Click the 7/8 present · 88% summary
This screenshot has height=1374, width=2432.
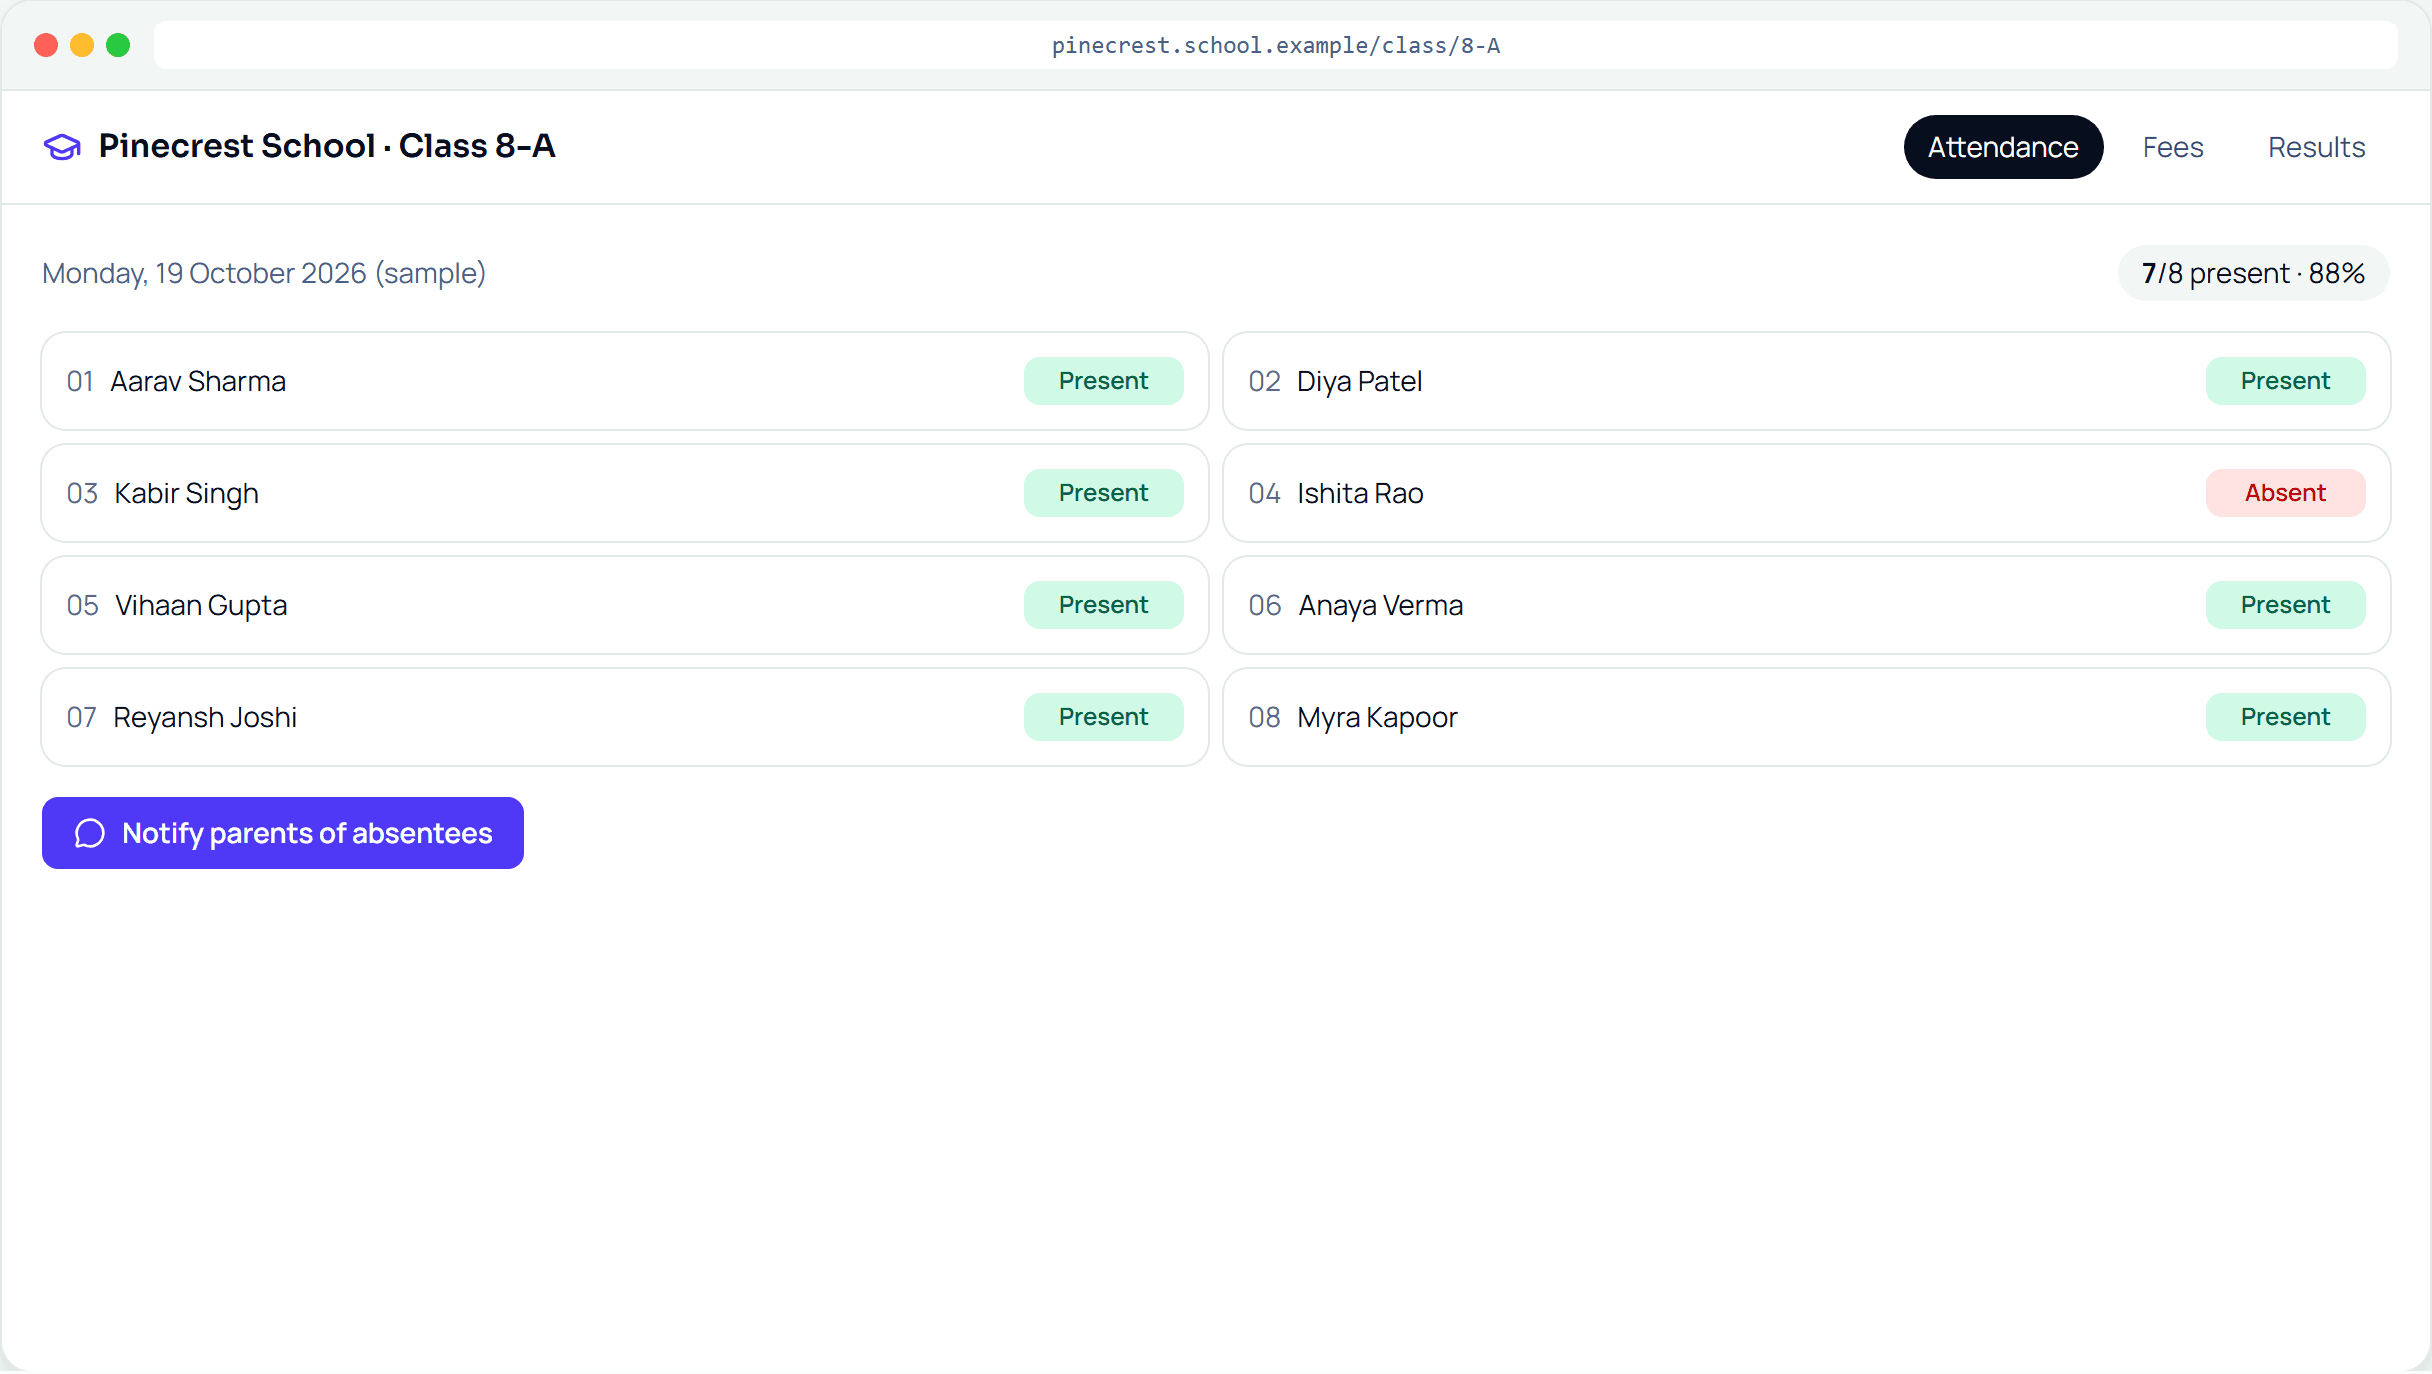click(x=2253, y=273)
